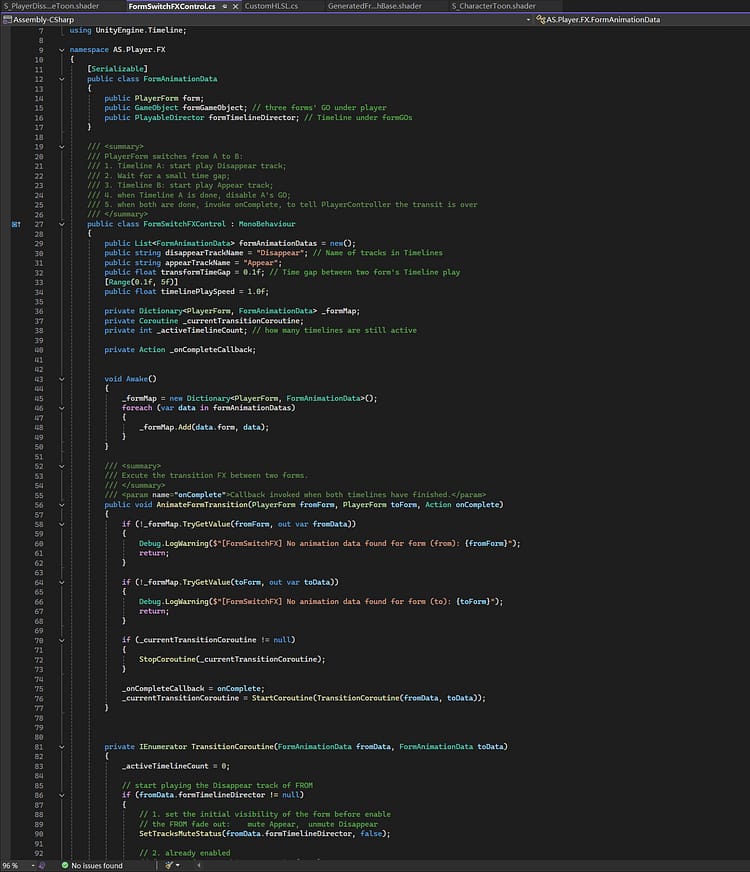The image size is (750, 872).
Task: Collapse the AnimateFormTransition method
Action: pyautogui.click(x=62, y=505)
